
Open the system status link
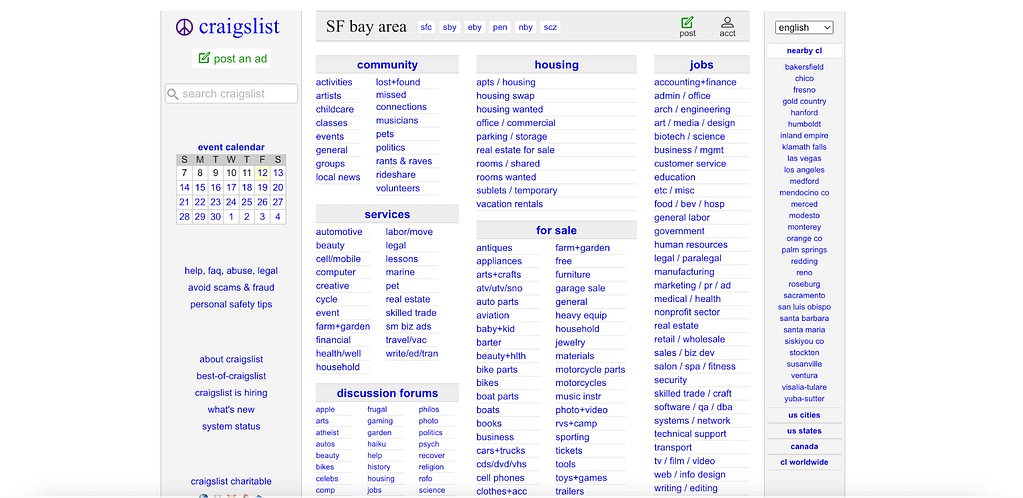pos(231,427)
